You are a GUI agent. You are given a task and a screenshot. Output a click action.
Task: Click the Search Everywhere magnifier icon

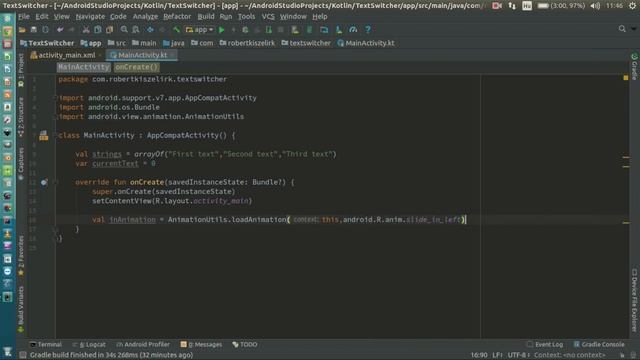(622, 29)
